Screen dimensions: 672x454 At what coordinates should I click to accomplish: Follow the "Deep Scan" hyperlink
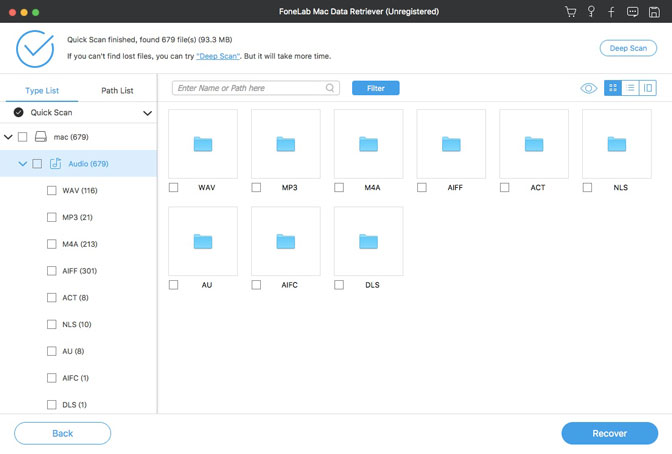click(x=218, y=56)
